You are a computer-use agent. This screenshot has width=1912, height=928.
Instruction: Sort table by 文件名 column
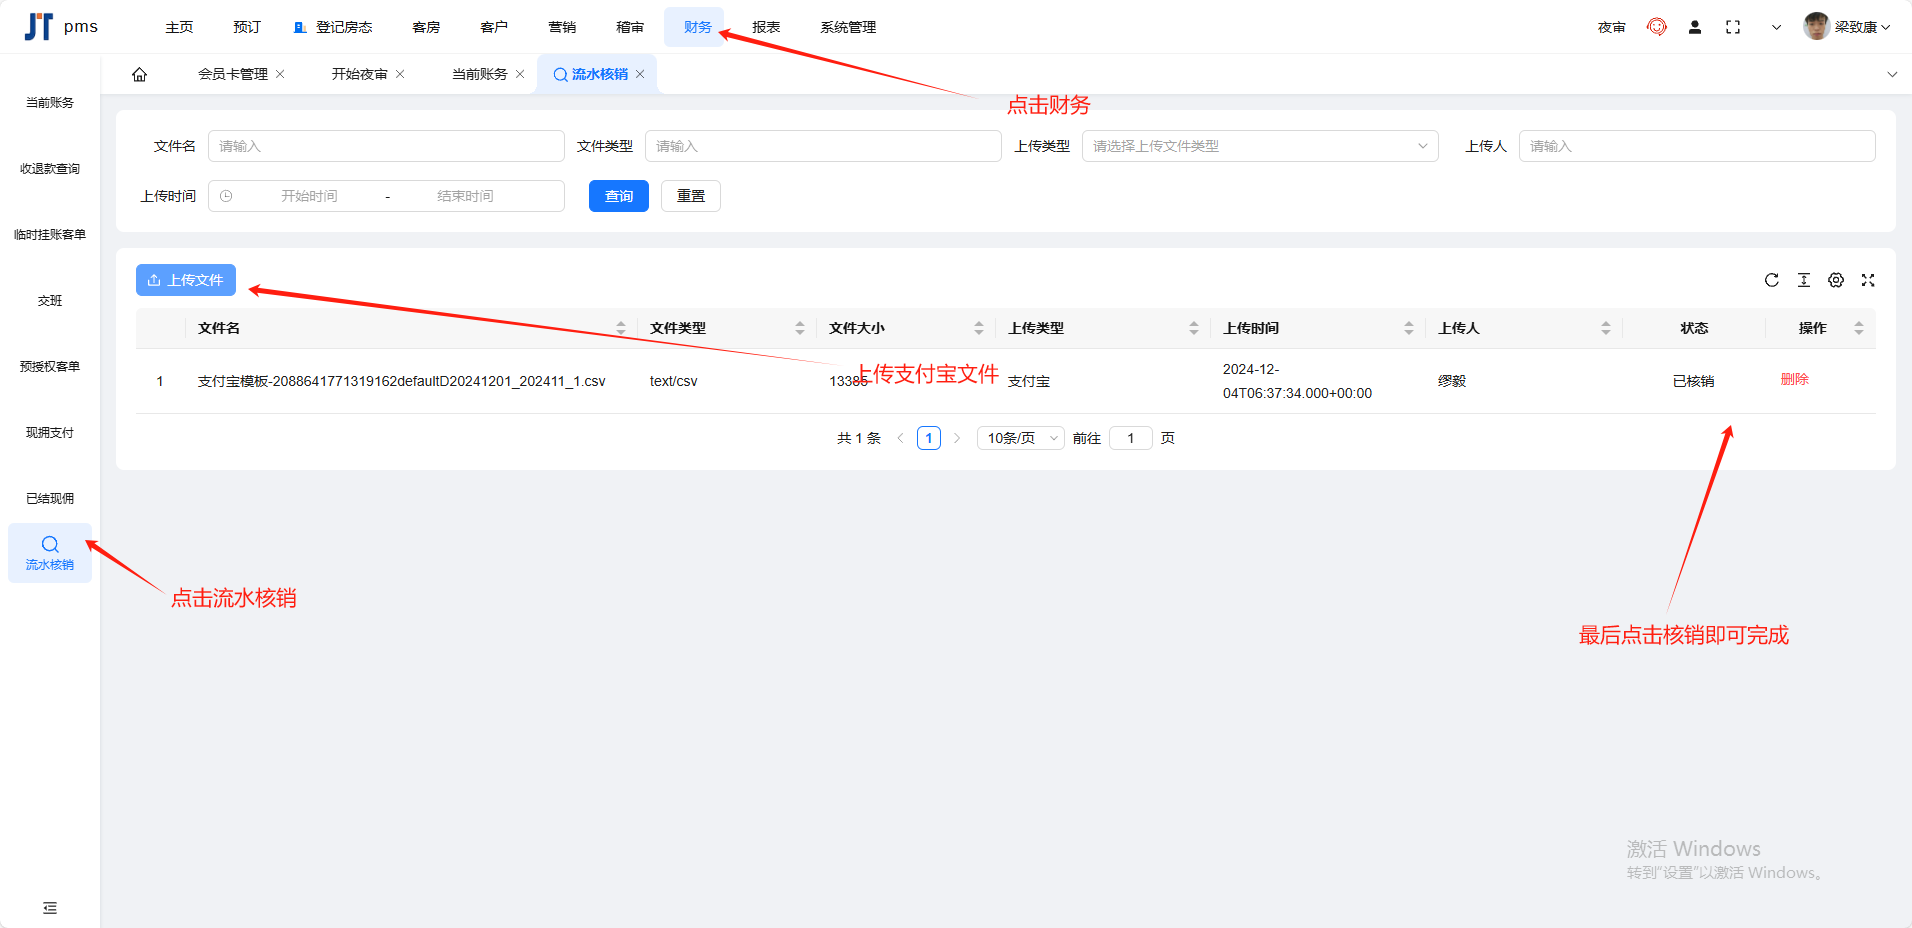coord(620,328)
